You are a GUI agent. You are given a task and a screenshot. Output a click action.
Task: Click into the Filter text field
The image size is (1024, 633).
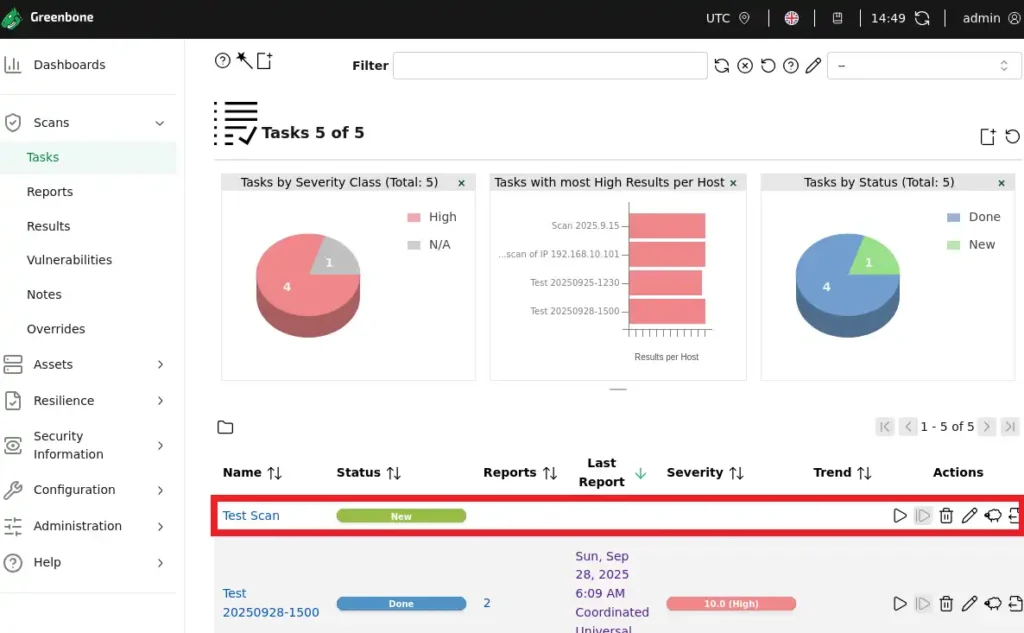(549, 66)
